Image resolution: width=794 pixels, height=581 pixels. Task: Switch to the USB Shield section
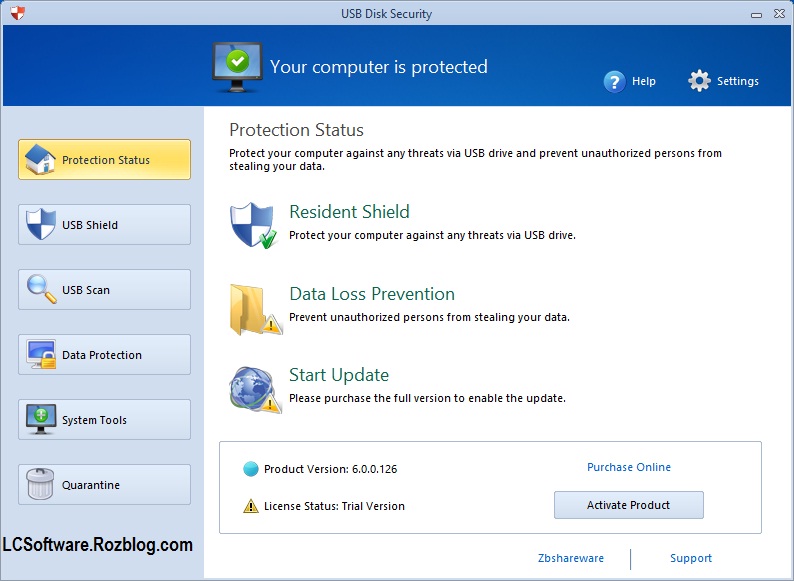(104, 224)
